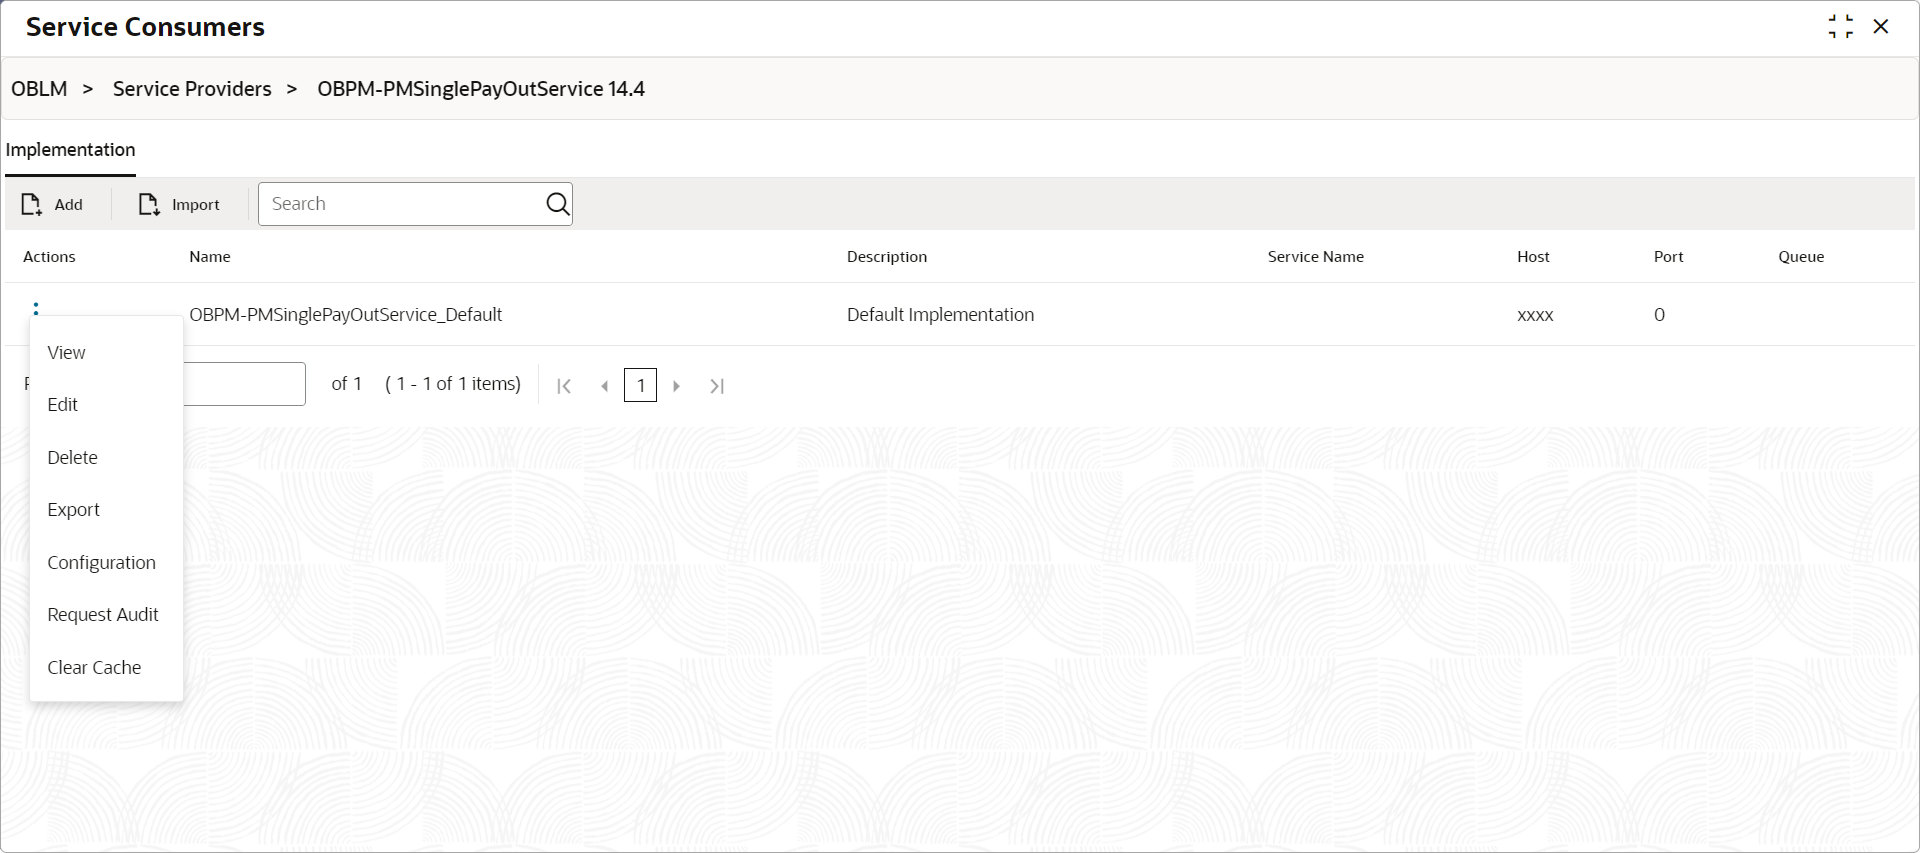Select page 1 in pagination
Image resolution: width=1920 pixels, height=853 pixels.
click(640, 385)
